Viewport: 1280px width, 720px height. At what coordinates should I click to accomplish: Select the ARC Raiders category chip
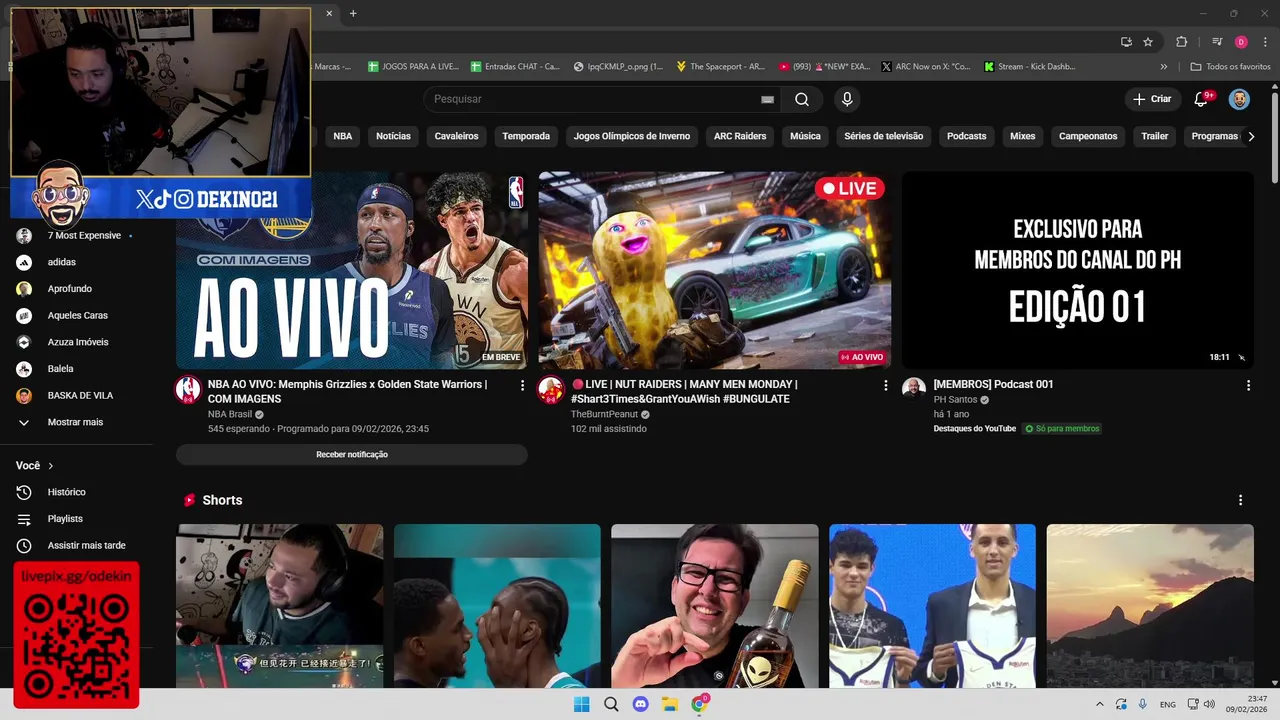pyautogui.click(x=740, y=136)
